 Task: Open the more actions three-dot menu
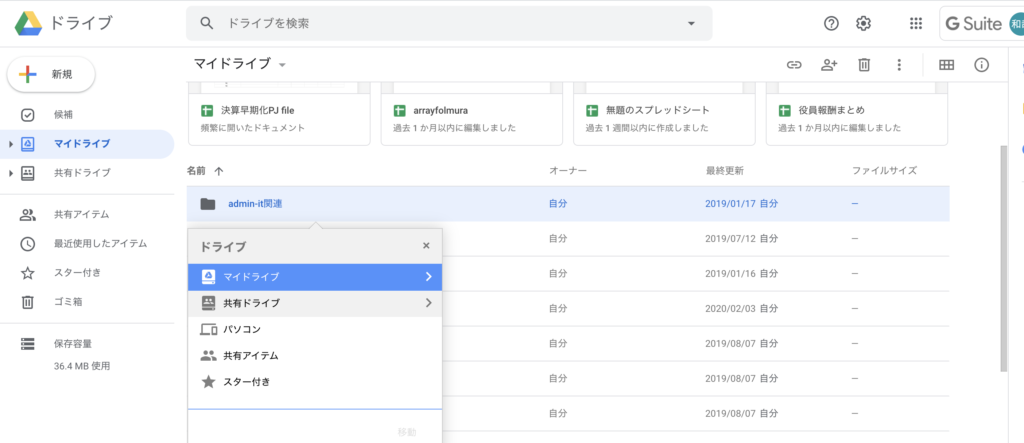[899, 65]
